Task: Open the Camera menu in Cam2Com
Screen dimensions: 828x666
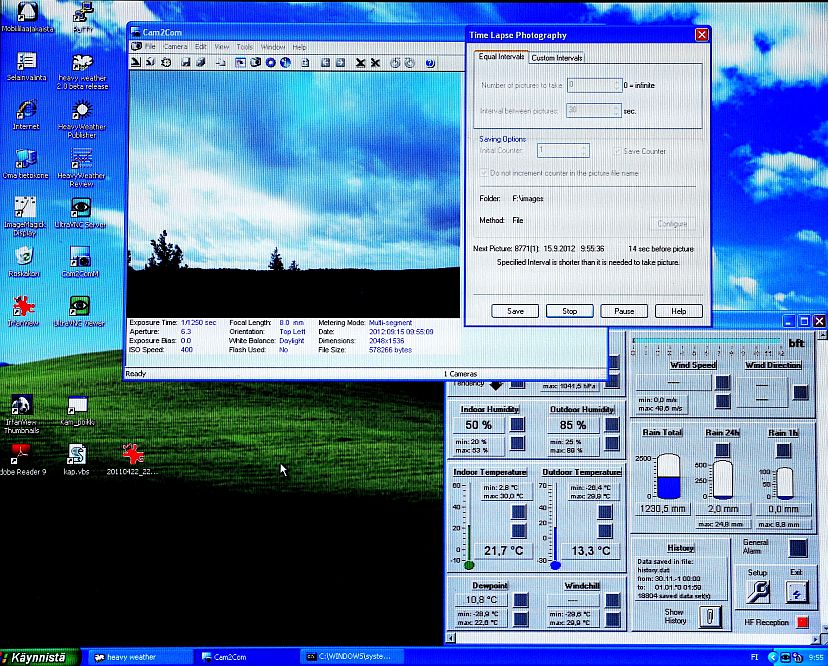Action: (175, 47)
